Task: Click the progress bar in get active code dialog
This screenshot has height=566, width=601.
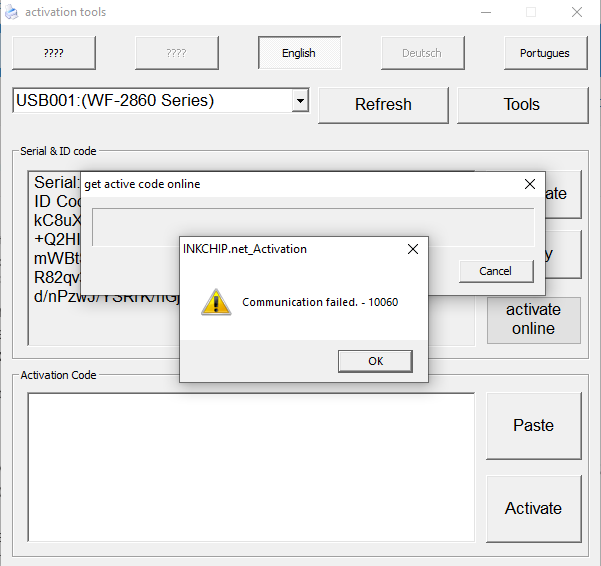Action: 312,226
